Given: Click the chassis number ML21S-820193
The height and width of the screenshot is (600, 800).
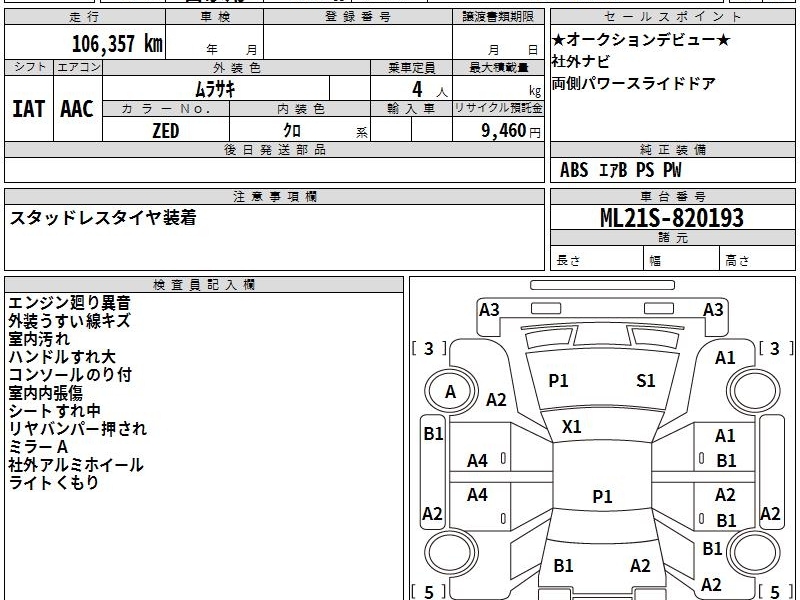Looking at the screenshot, I should [x=671, y=218].
